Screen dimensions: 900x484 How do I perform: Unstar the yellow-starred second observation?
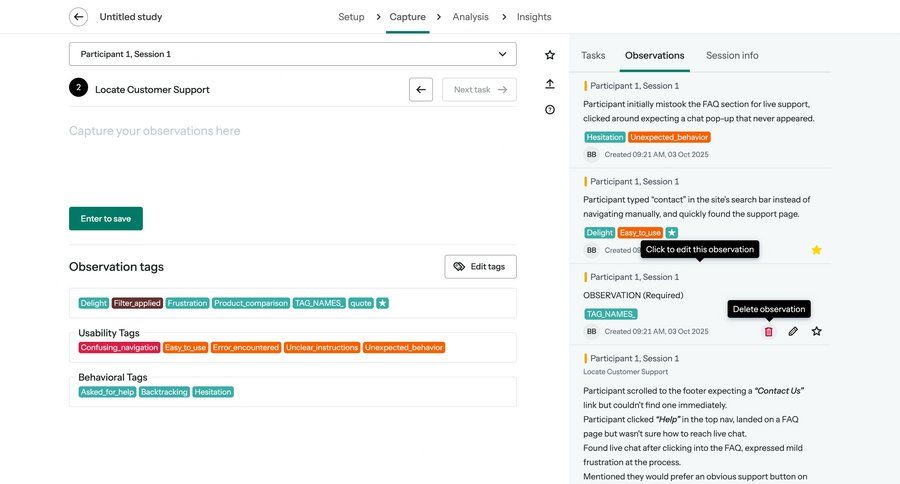(x=816, y=250)
